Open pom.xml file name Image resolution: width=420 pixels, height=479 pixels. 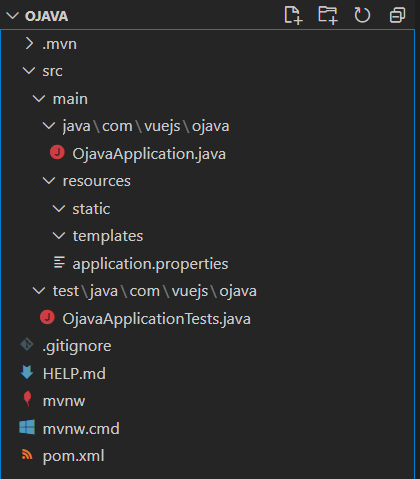73,456
